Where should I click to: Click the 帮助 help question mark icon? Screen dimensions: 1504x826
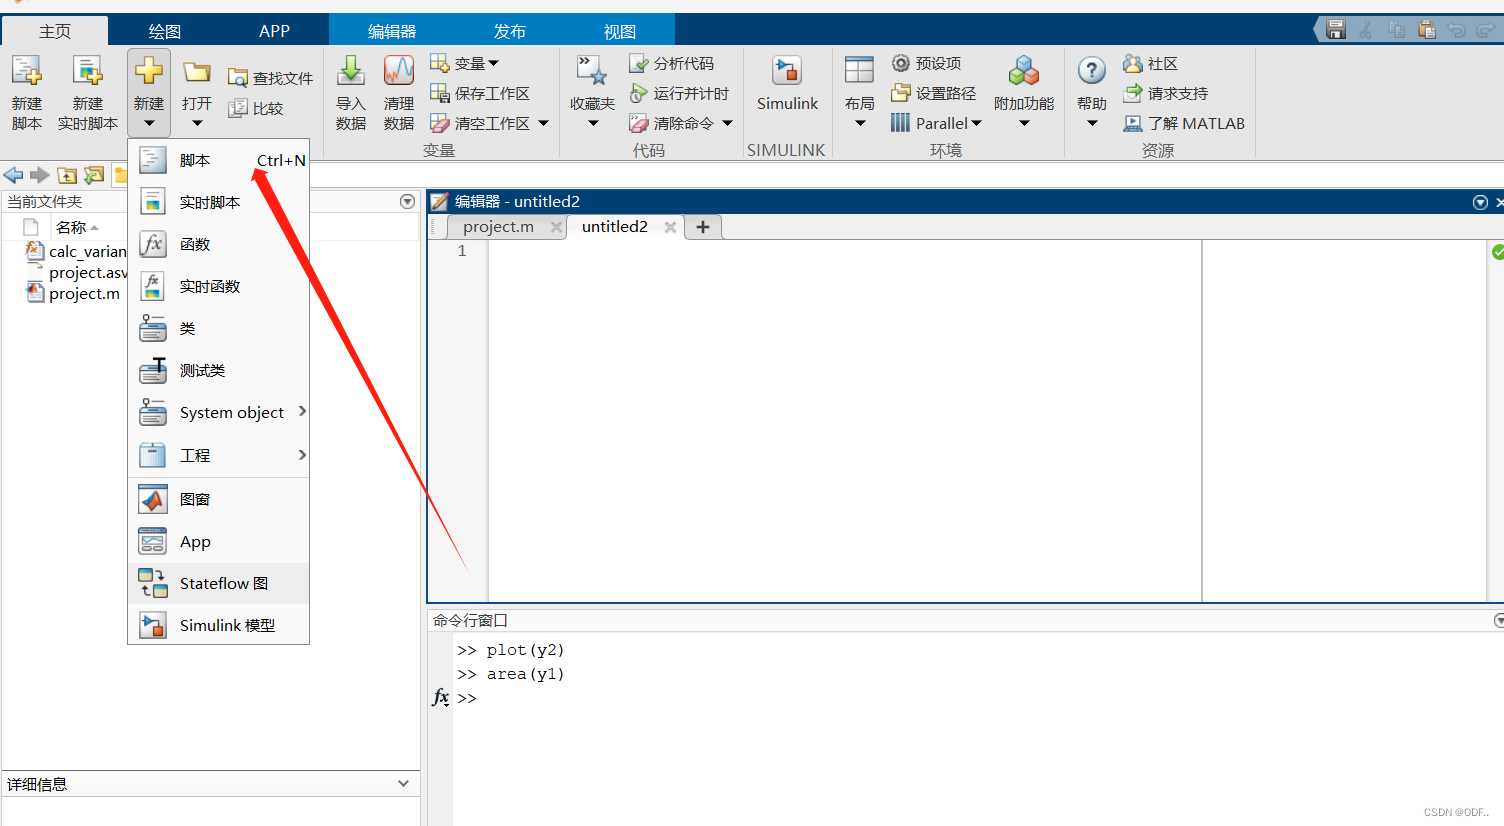click(x=1091, y=73)
